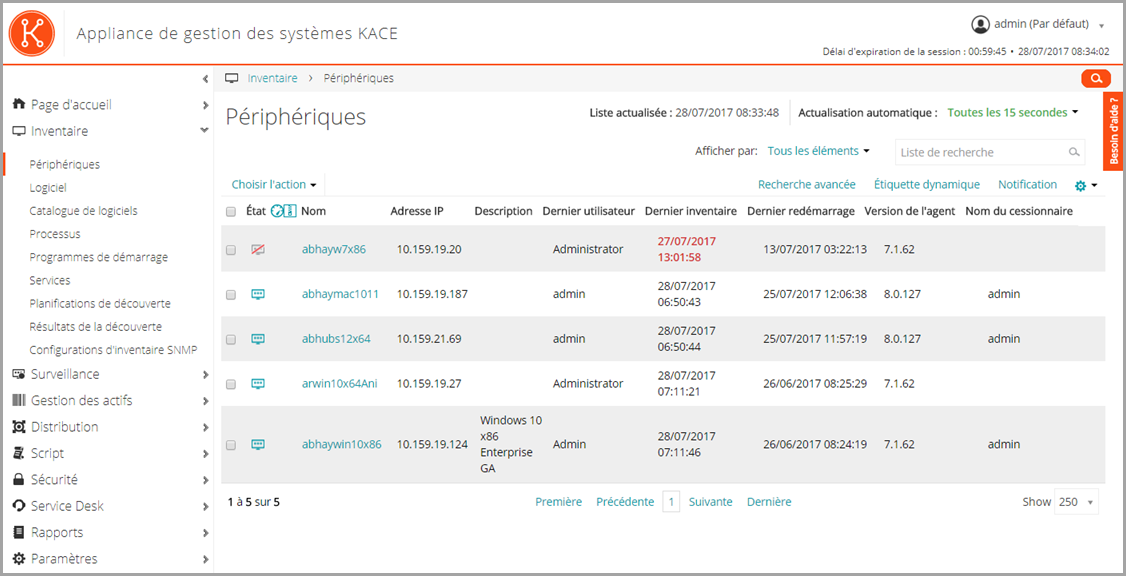1126x576 pixels.
Task: Open the Besoin d'aide side tab
Action: (x=1114, y=130)
